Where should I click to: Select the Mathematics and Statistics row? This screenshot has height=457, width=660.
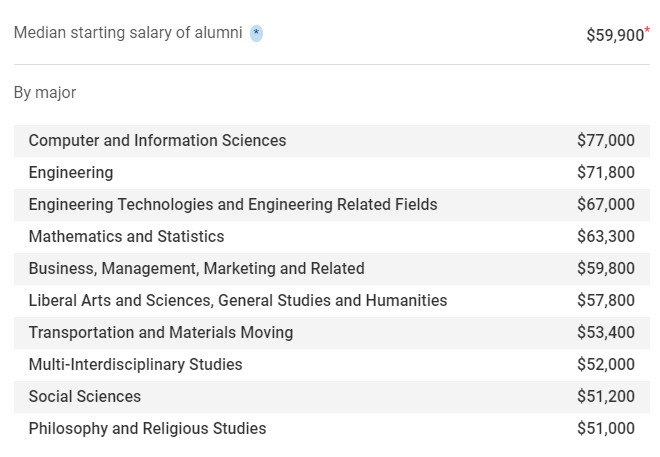pos(332,236)
